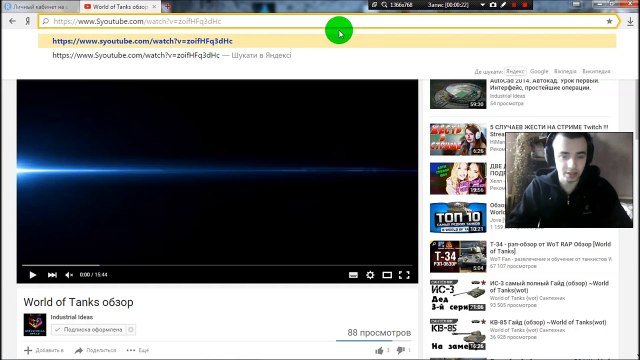Open downloads arrow icon
Image resolution: width=640 pixels, height=360 pixels.
[631, 22]
